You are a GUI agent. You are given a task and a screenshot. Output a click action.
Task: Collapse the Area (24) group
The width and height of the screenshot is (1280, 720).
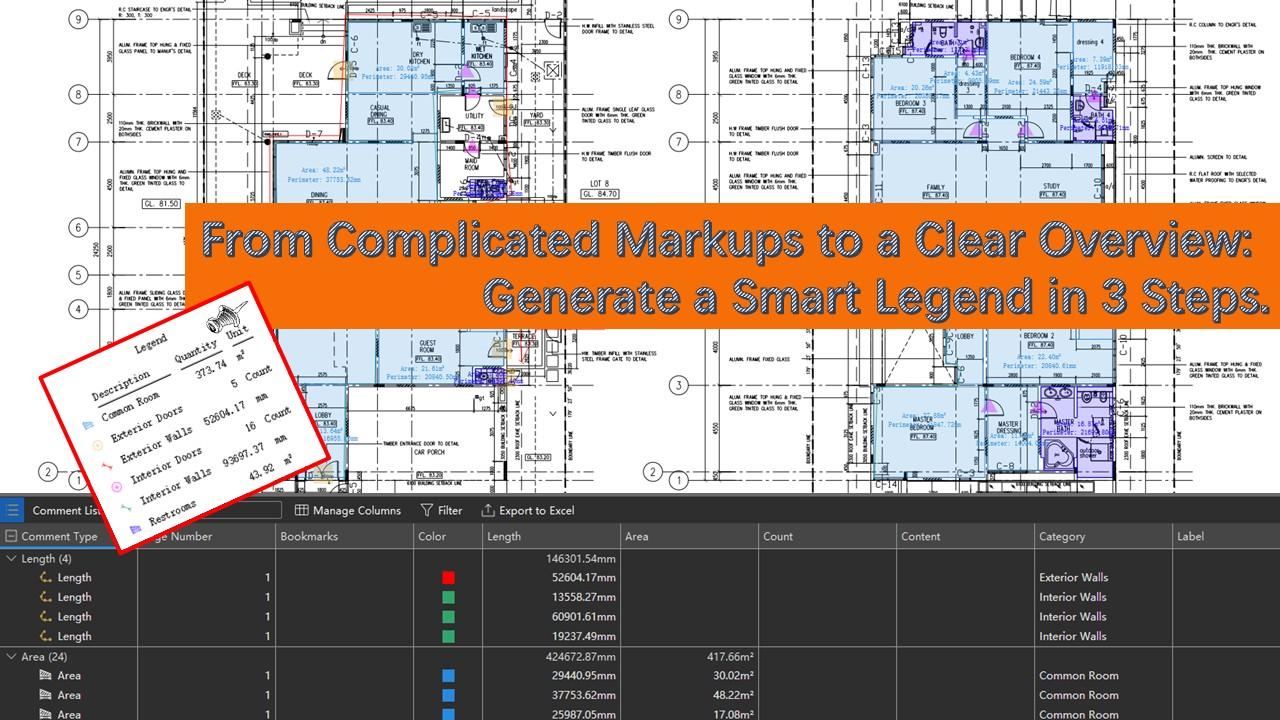(12, 657)
